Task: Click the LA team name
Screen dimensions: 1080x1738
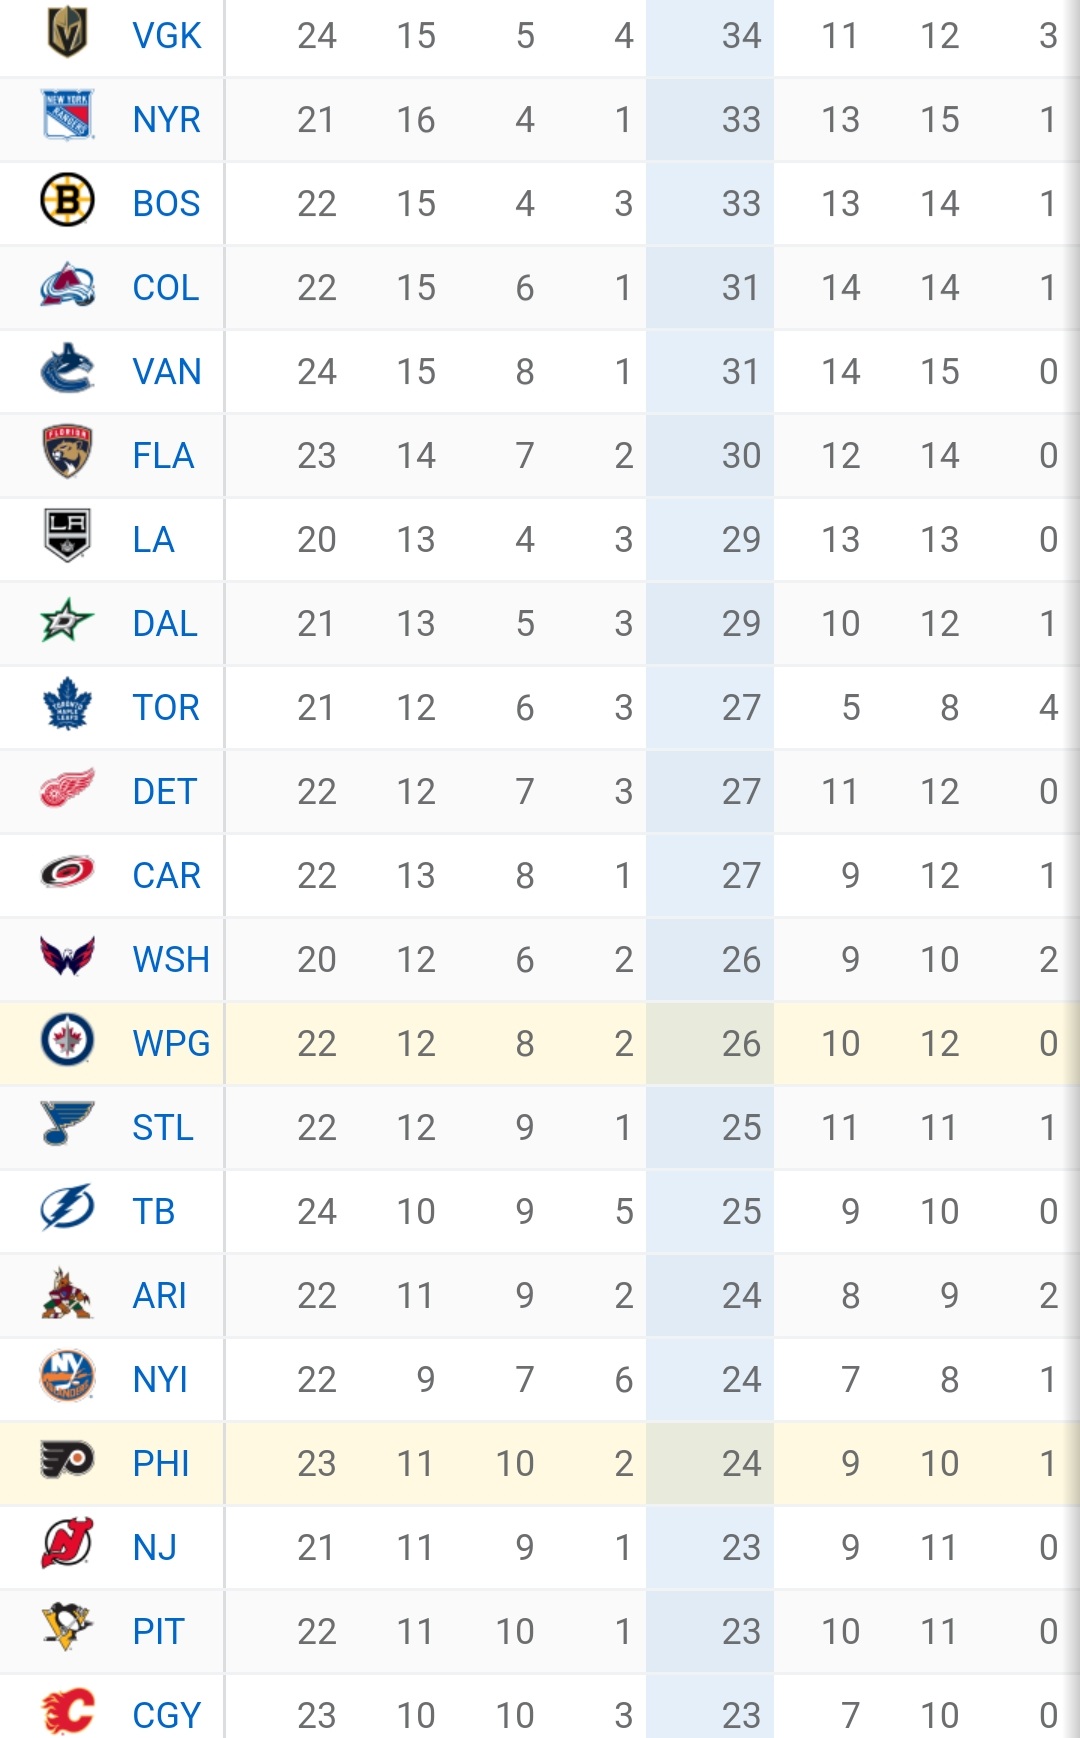Action: tap(153, 540)
